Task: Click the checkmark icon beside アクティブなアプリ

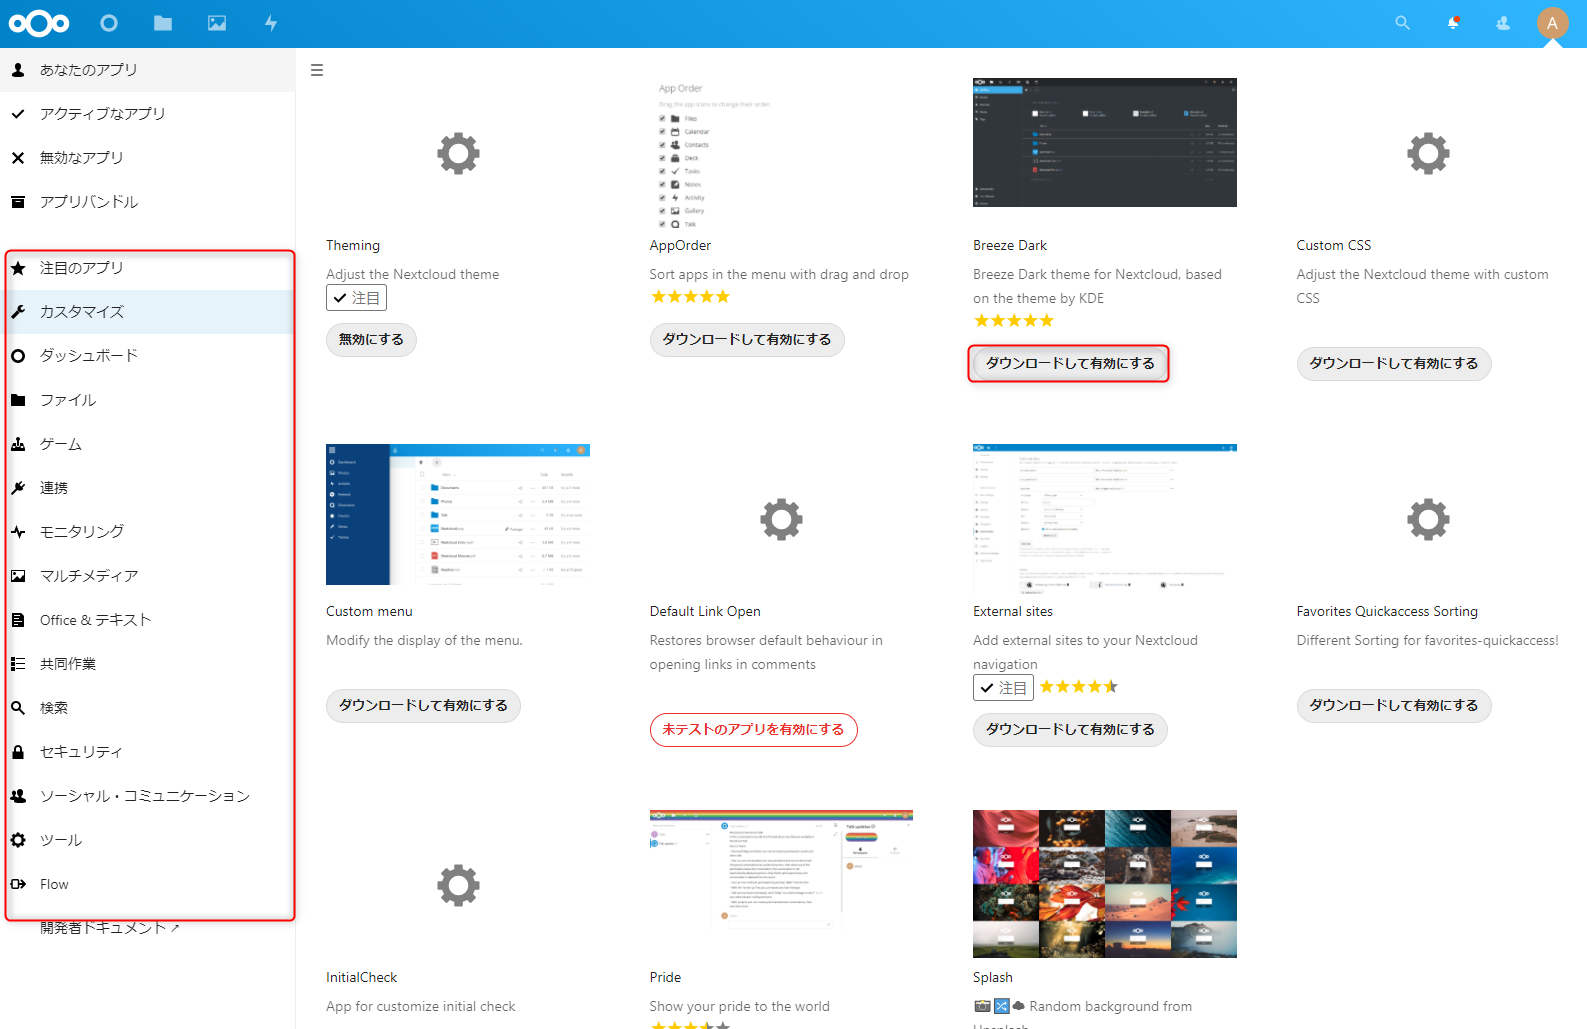Action: click(x=18, y=114)
